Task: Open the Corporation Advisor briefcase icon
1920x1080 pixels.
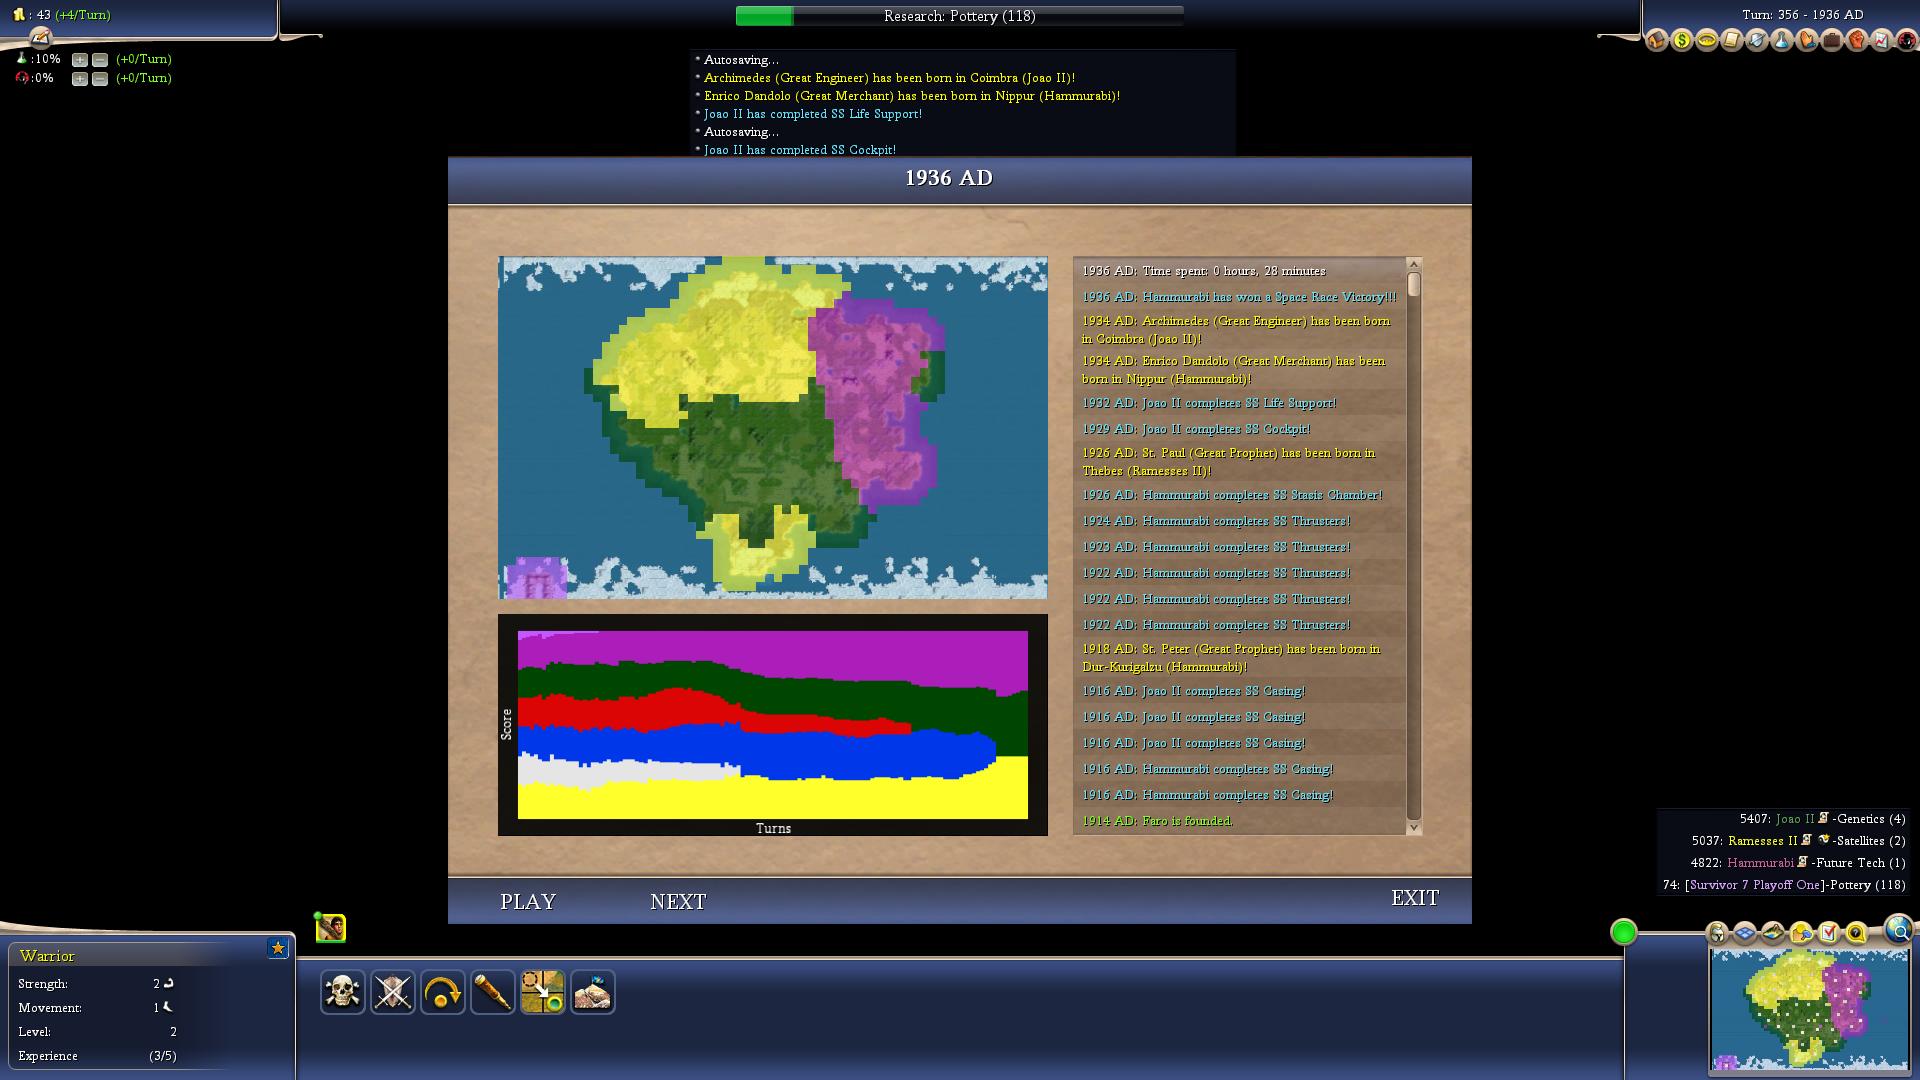Action: click(x=1832, y=40)
